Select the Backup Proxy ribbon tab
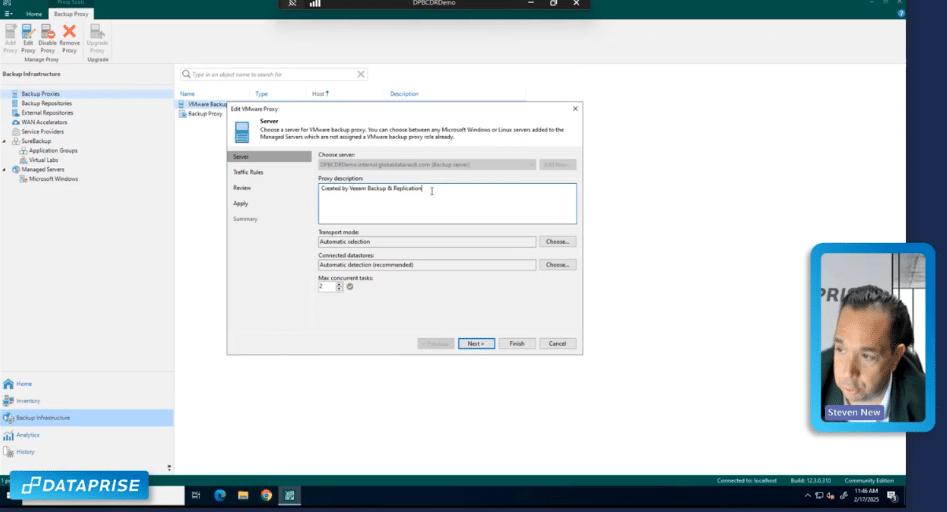This screenshot has height=512, width=947. (x=71, y=13)
